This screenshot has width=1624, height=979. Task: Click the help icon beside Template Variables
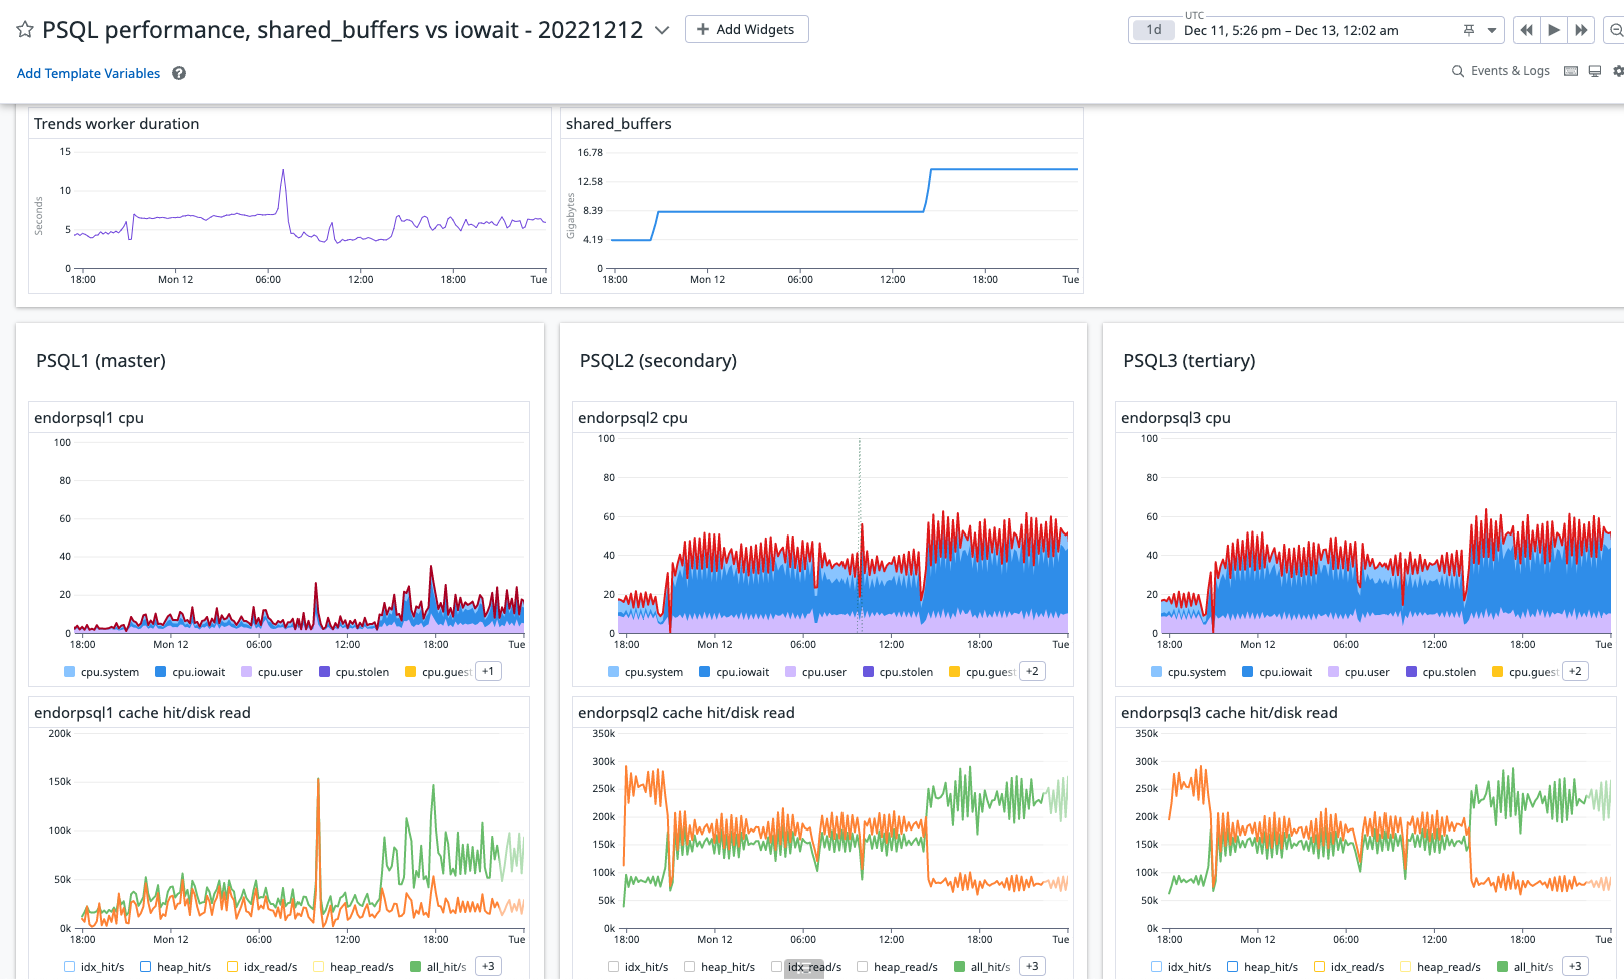(179, 73)
